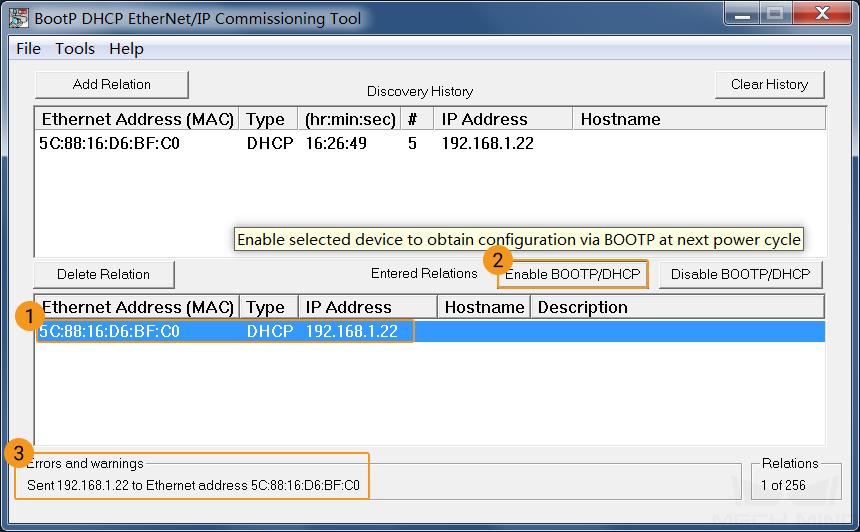Click IP 192.168.1.22 in the highlighted relation row

pos(352,331)
